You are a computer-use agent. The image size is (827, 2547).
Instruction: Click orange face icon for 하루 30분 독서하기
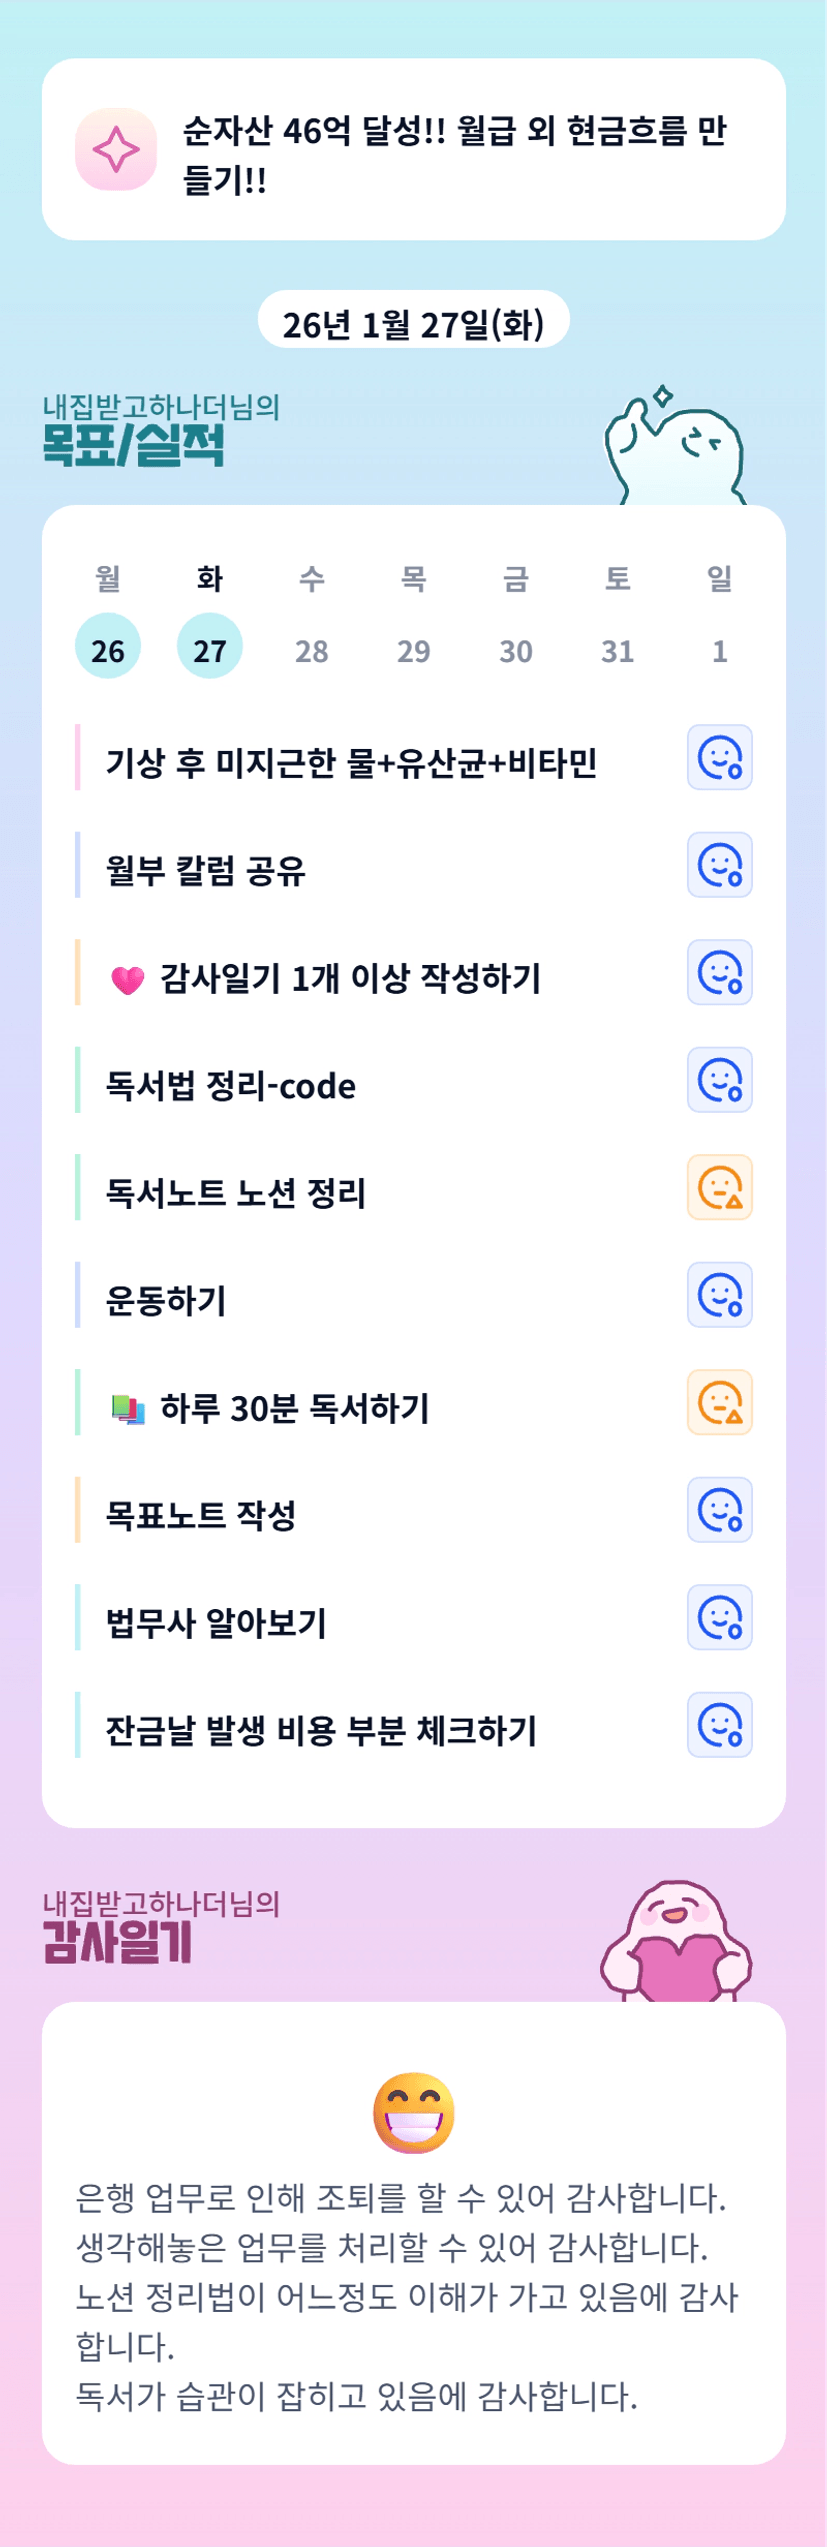719,1402
